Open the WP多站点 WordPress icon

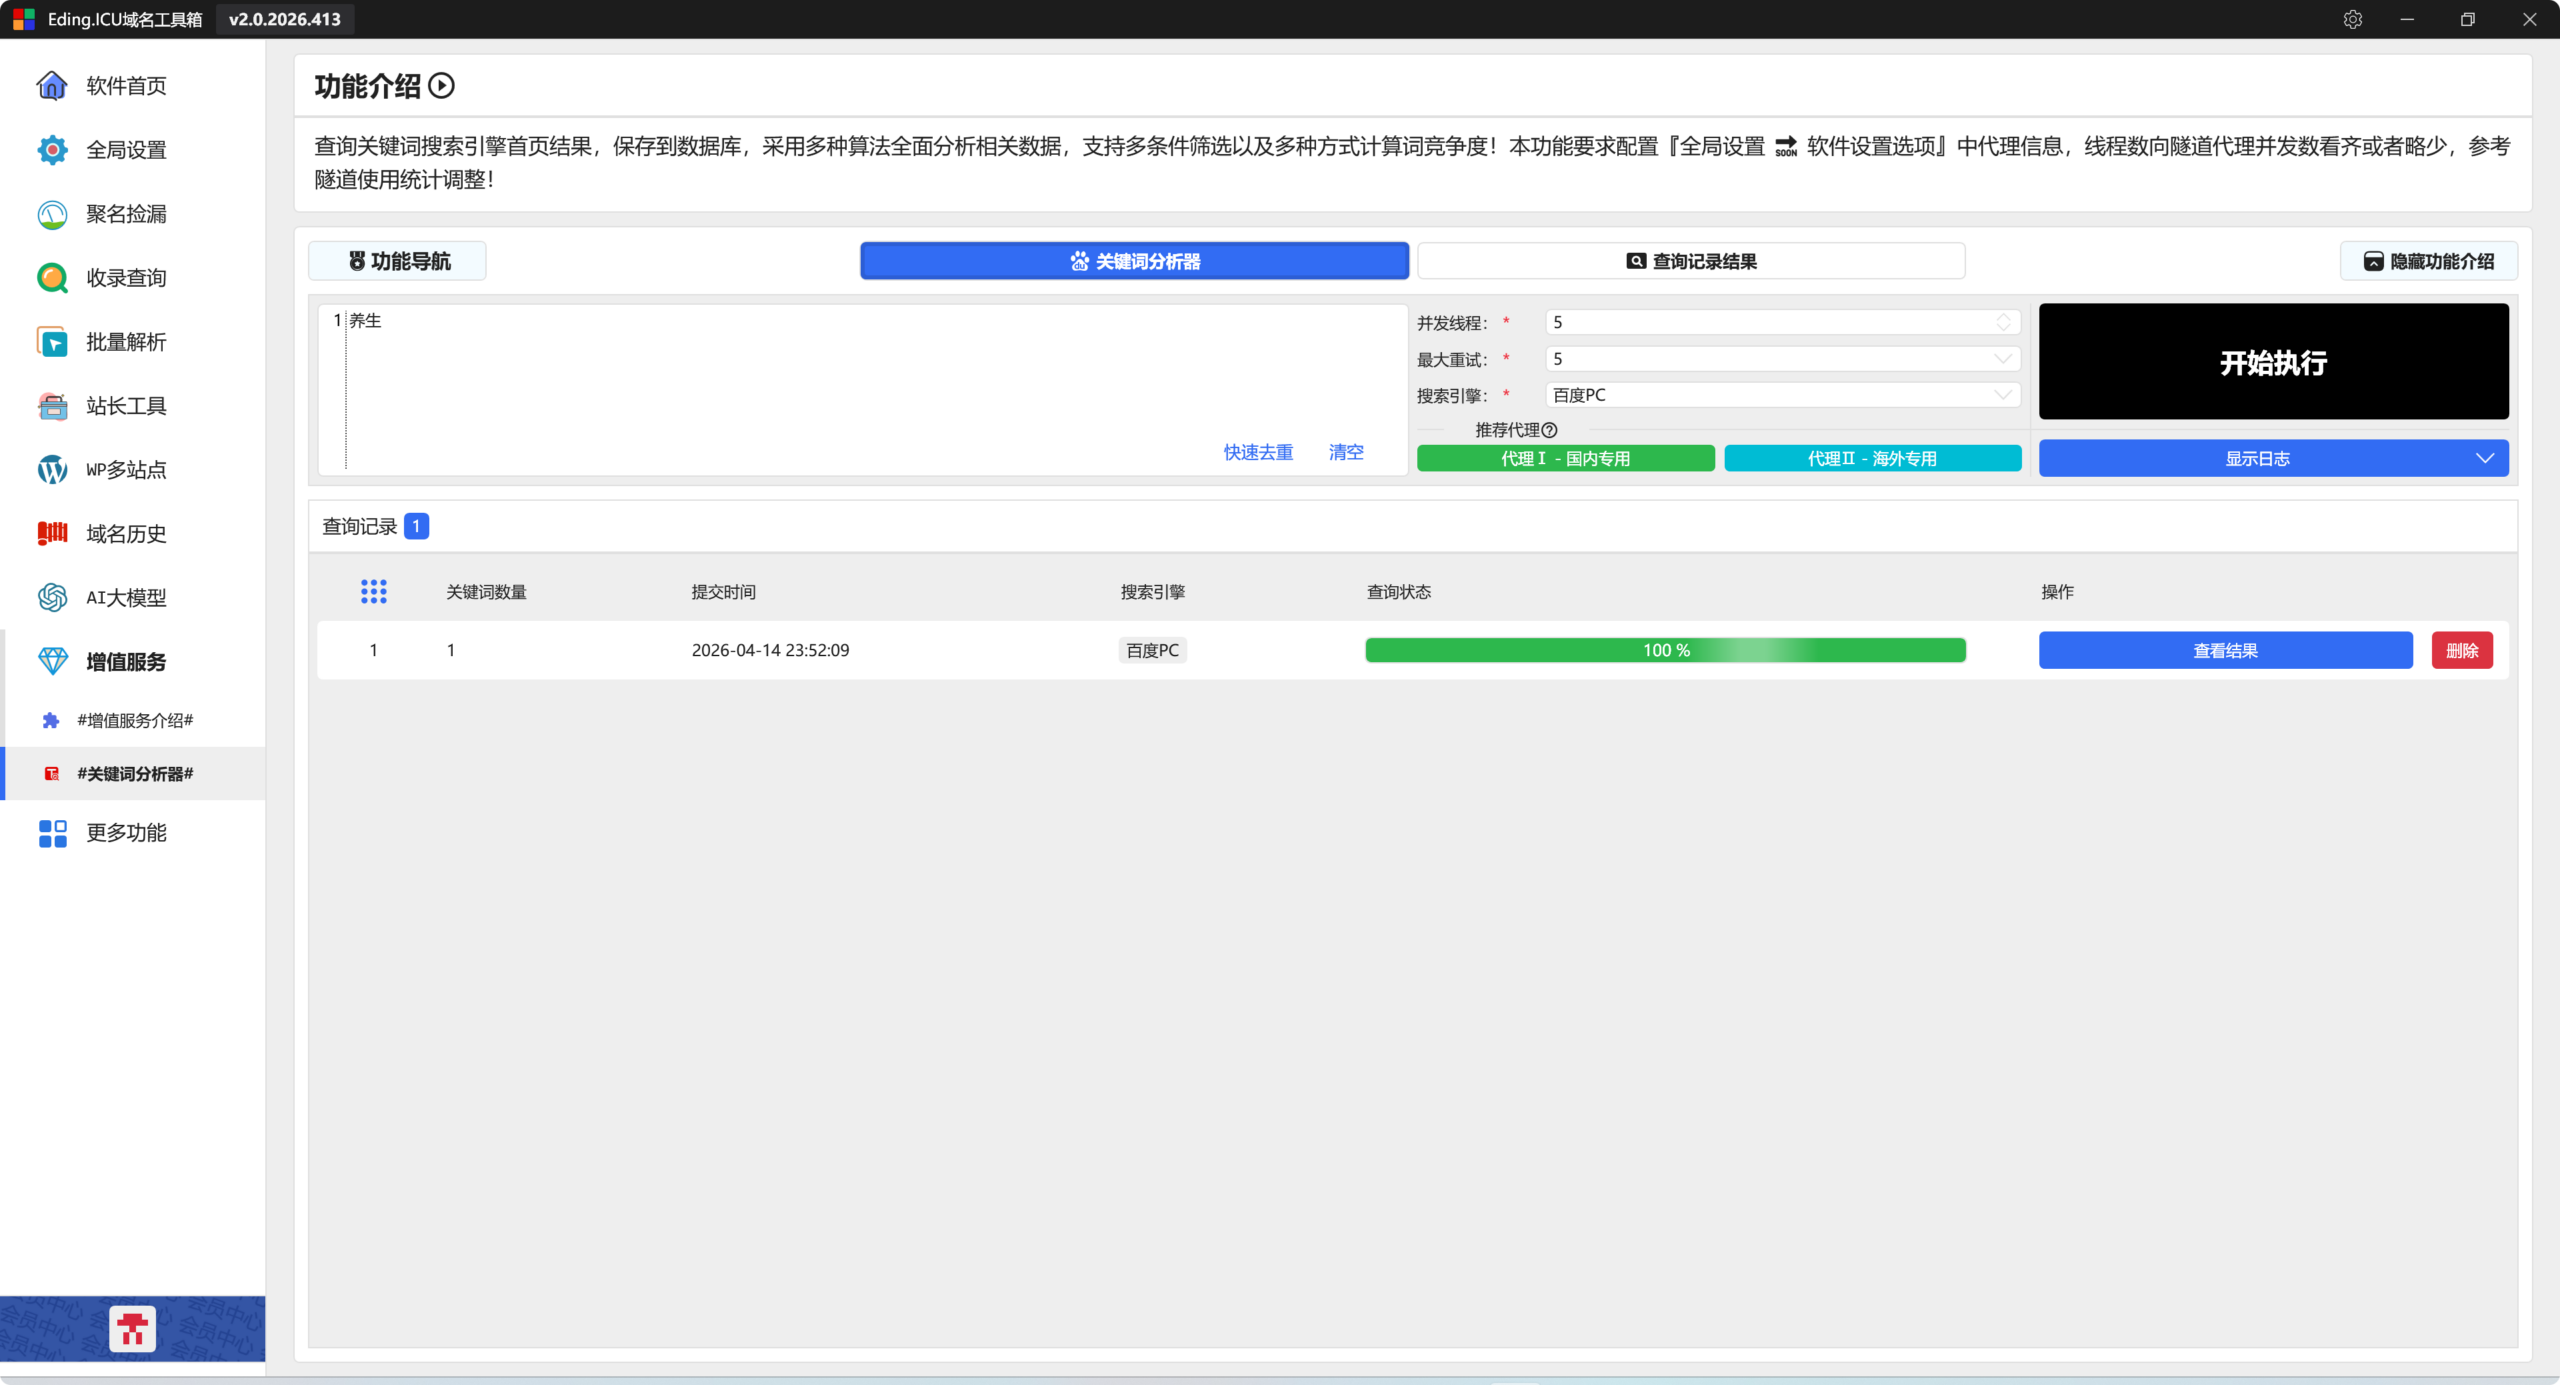[x=52, y=470]
